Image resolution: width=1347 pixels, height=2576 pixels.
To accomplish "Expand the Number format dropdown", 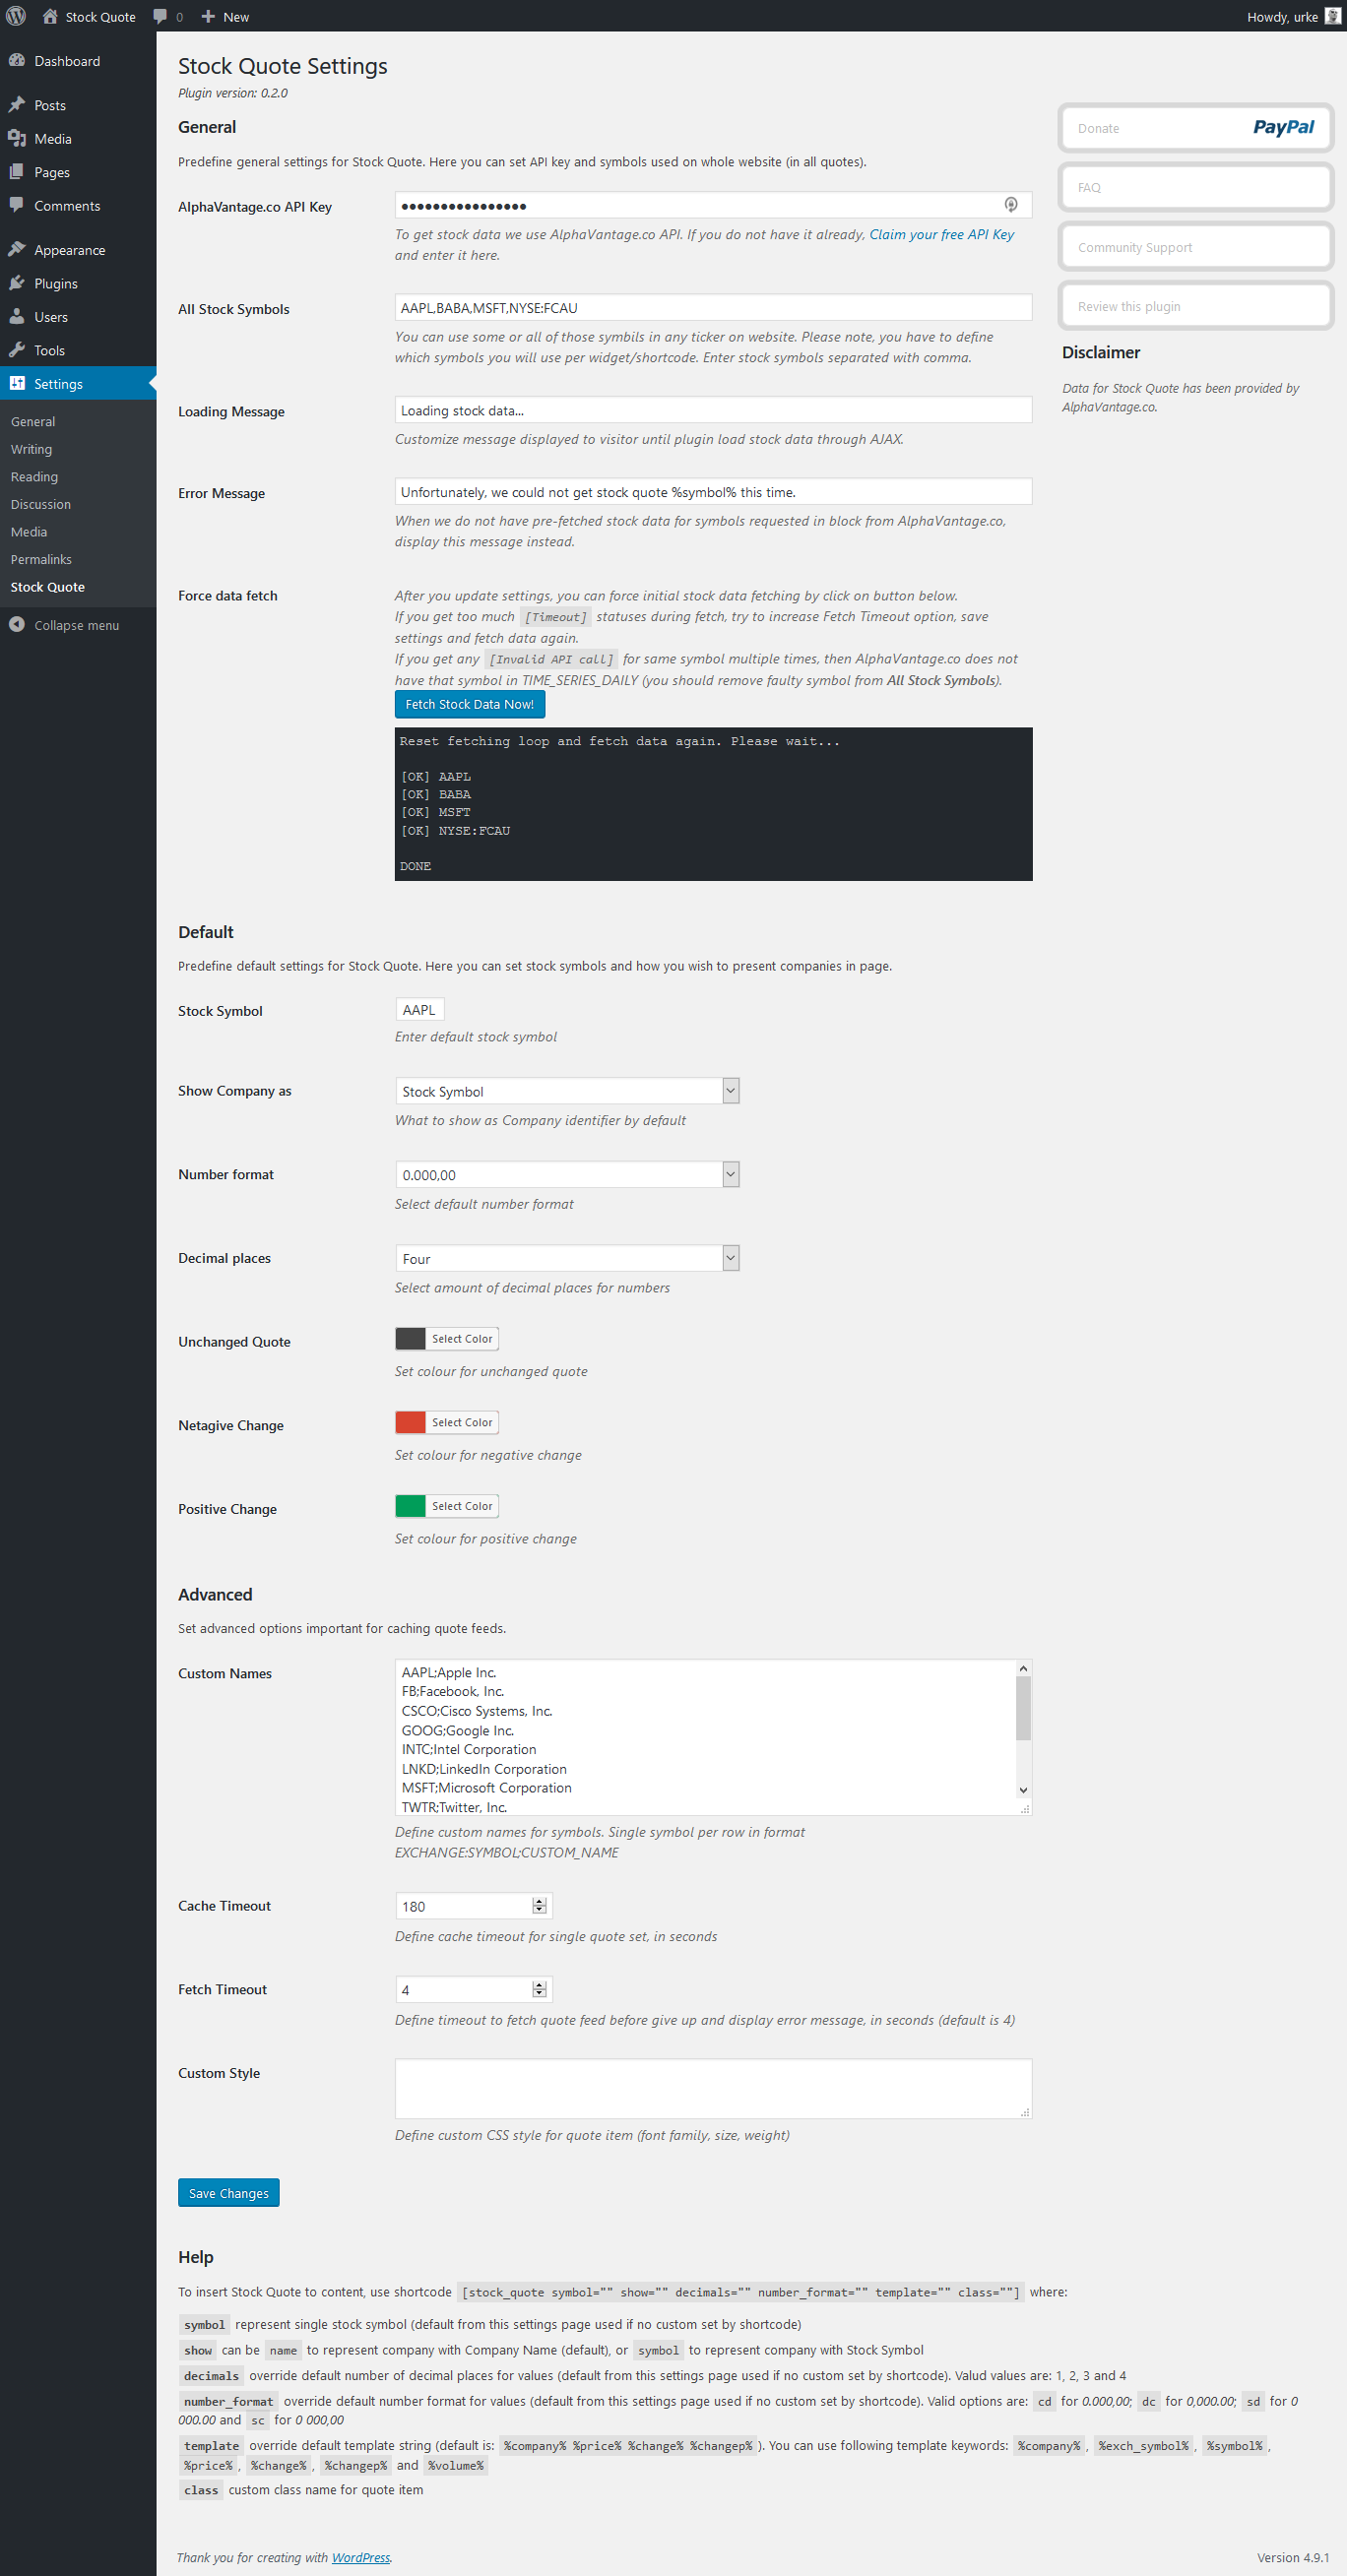I will (567, 1175).
